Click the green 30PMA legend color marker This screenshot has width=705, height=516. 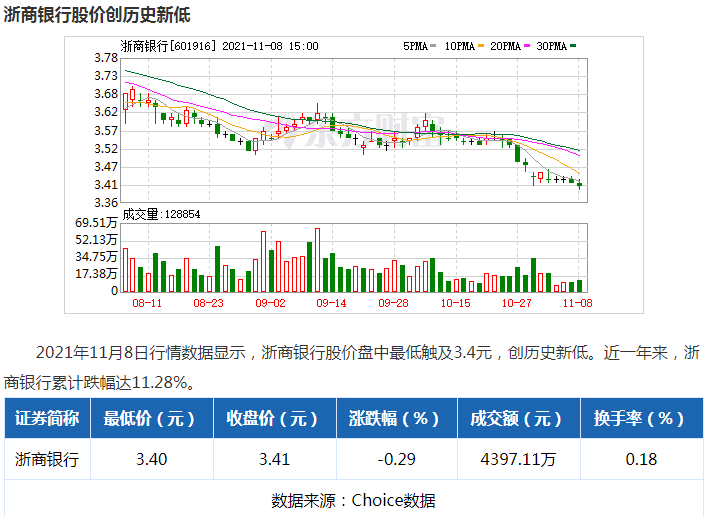click(573, 46)
